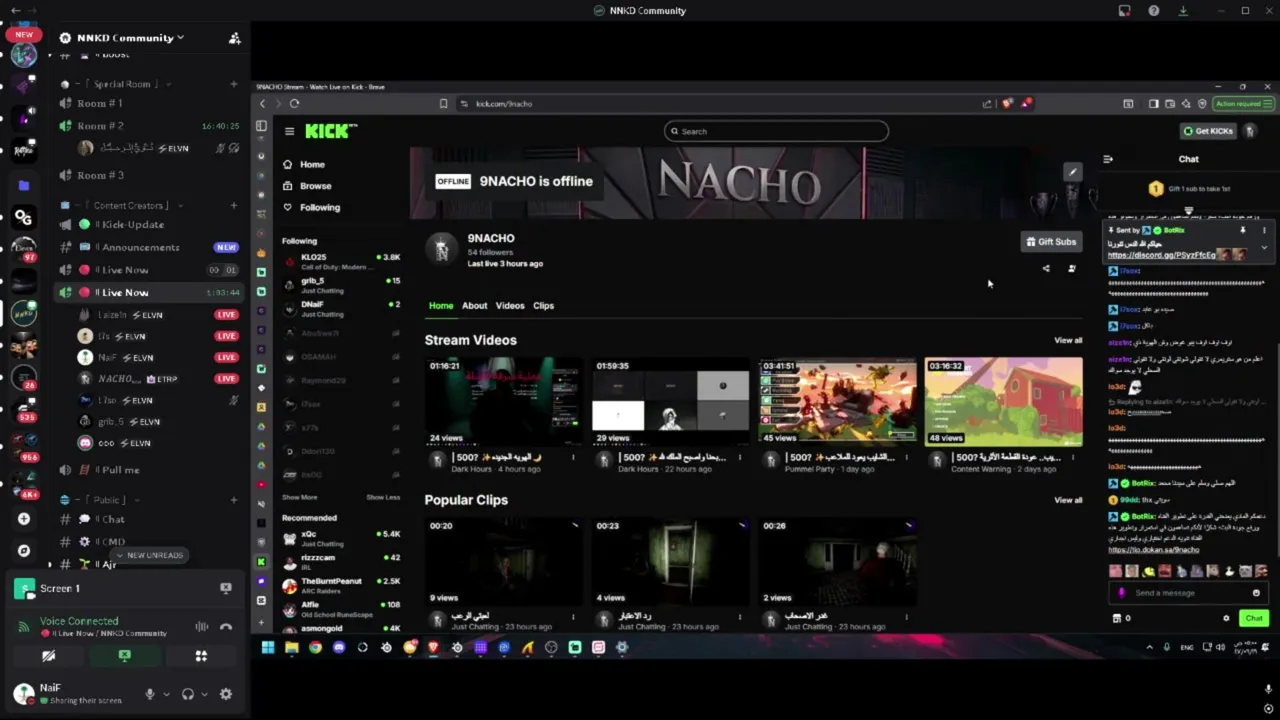Toggle the Brave sidebar panel icon
The height and width of the screenshot is (720, 1280).
click(x=1153, y=104)
